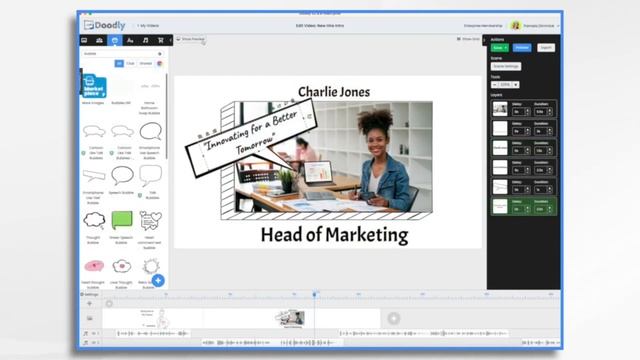Select the top photo layer thumbnail
Image resolution: width=640 pixels, height=360 pixels.
pyautogui.click(x=500, y=109)
